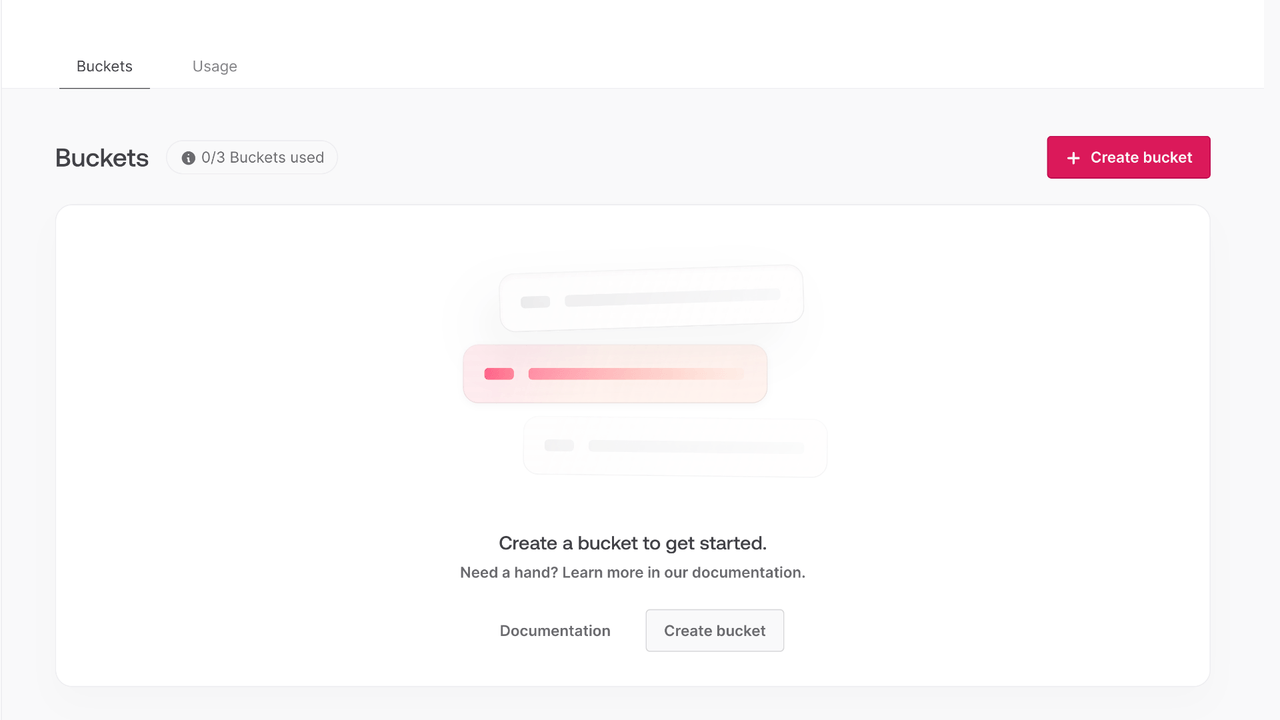Open the Documentation link
The width and height of the screenshot is (1280, 720).
[x=555, y=631]
